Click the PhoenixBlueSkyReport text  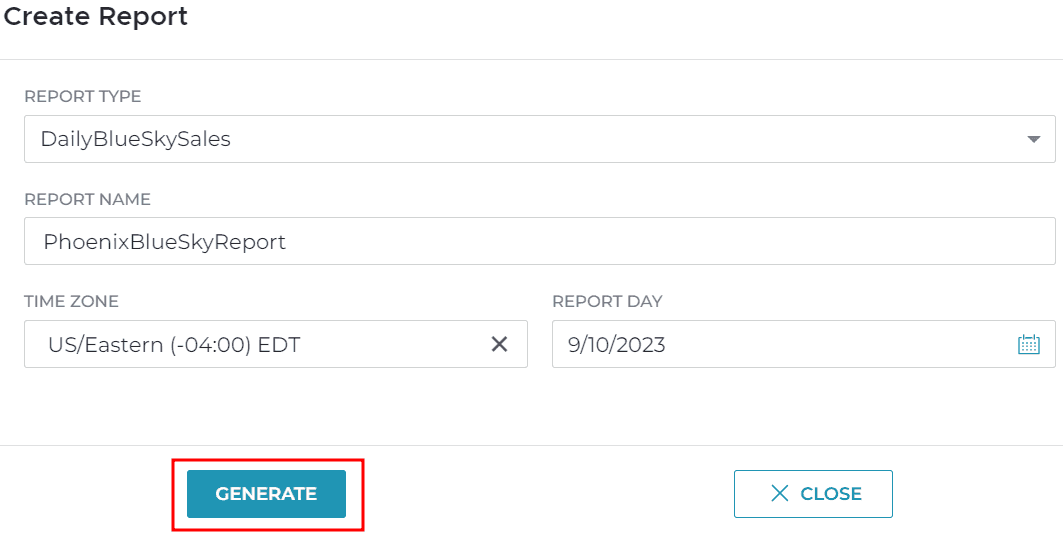[165, 242]
